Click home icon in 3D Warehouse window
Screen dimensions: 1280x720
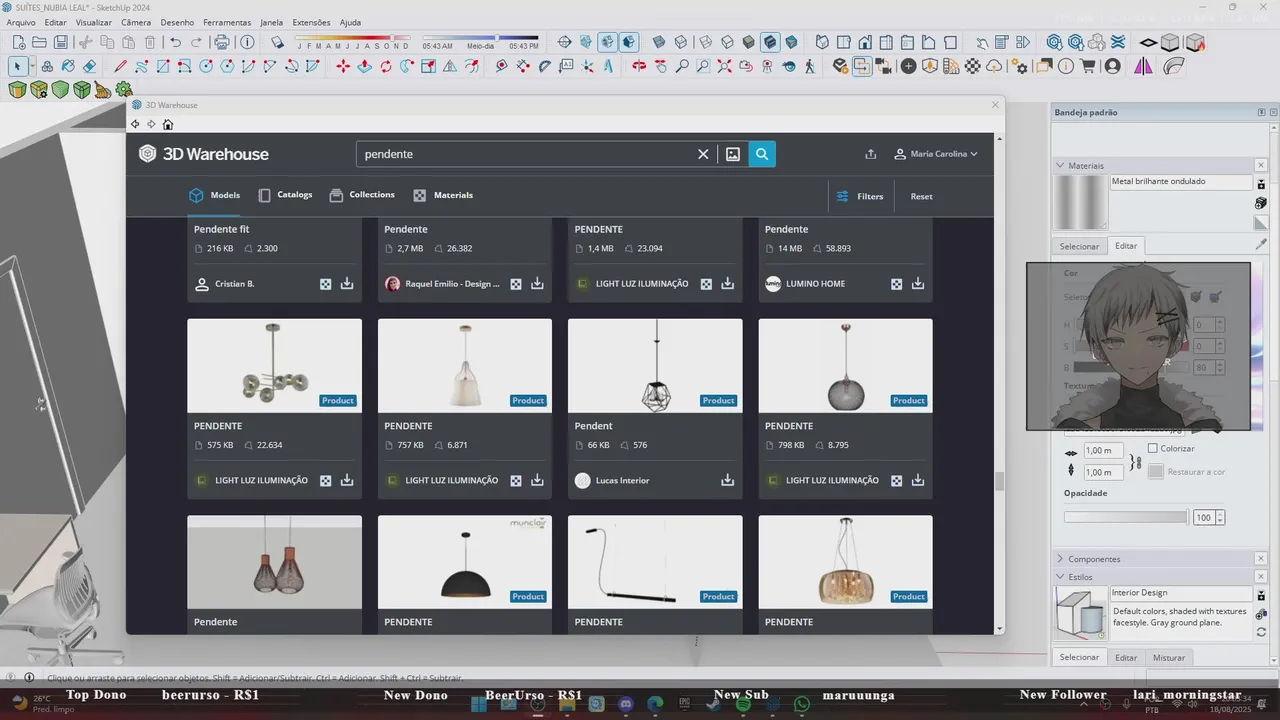[x=168, y=125]
